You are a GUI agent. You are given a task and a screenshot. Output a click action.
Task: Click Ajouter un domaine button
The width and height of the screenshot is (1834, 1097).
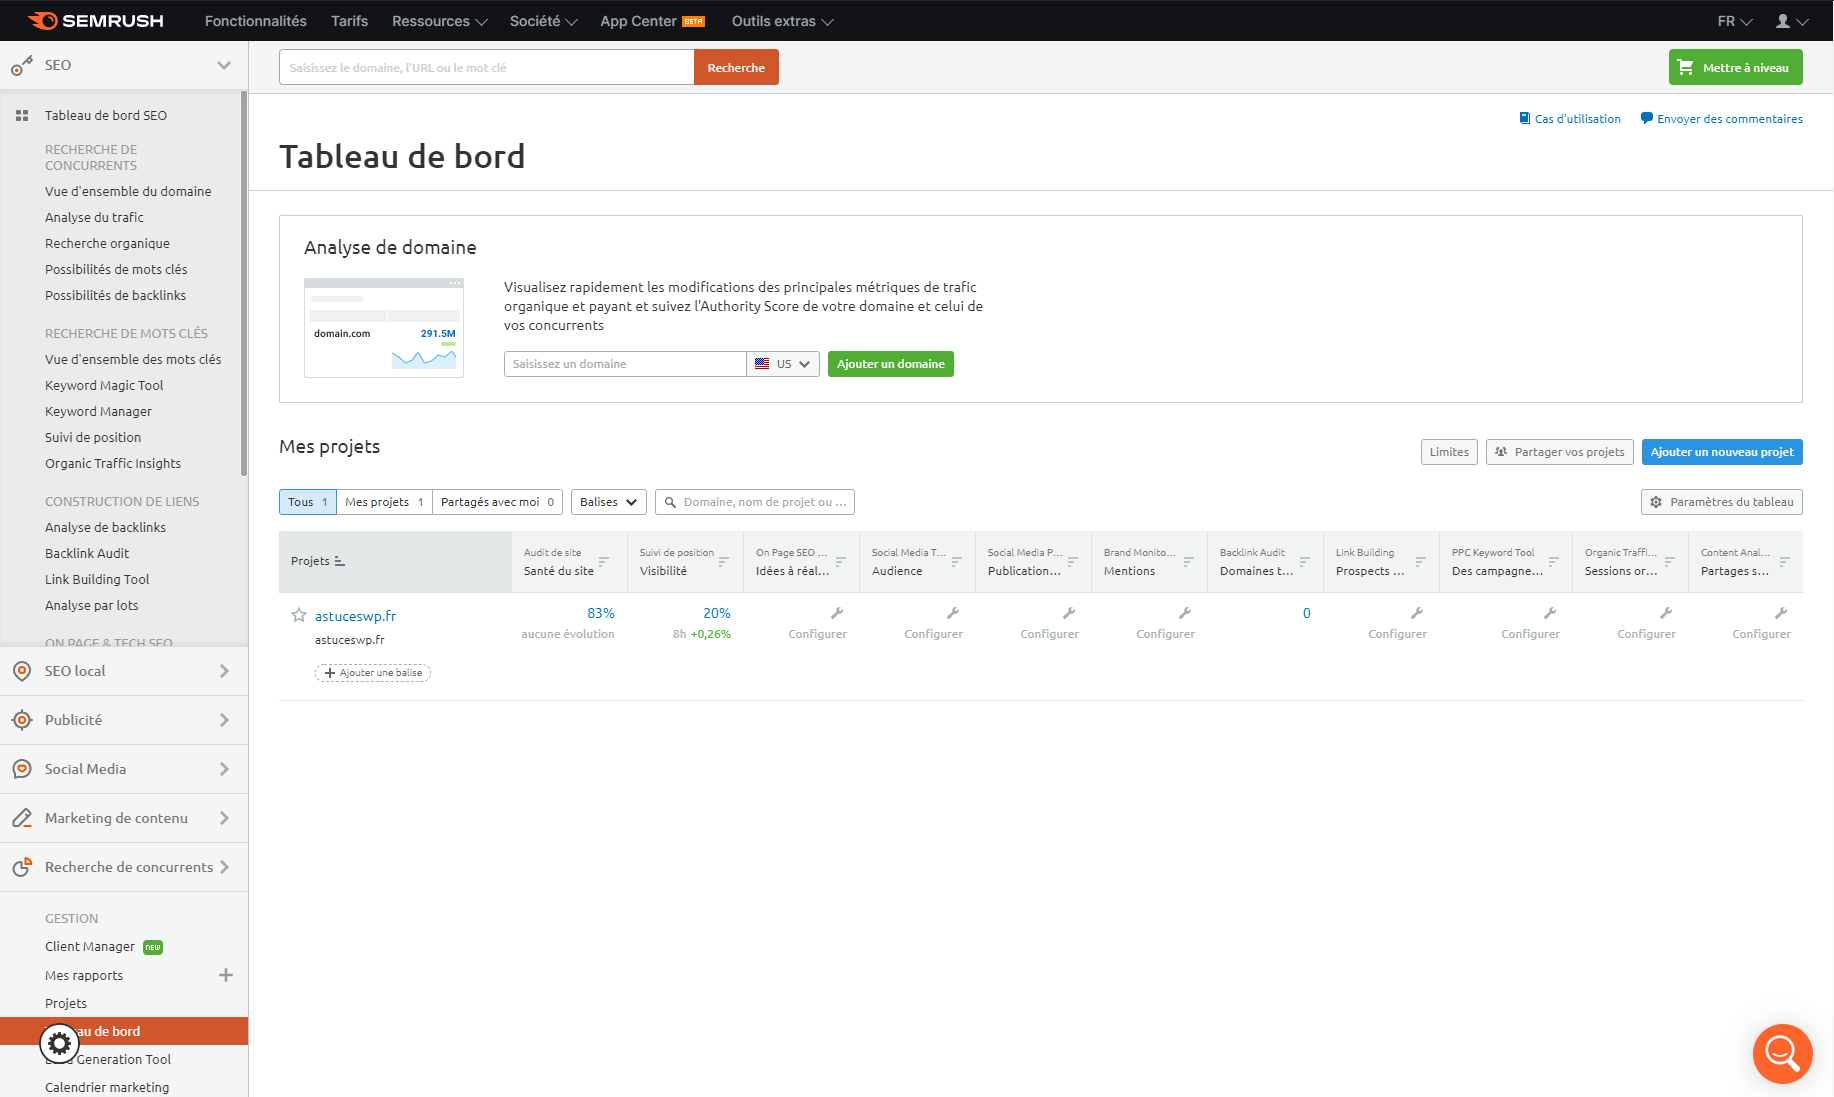click(x=891, y=364)
